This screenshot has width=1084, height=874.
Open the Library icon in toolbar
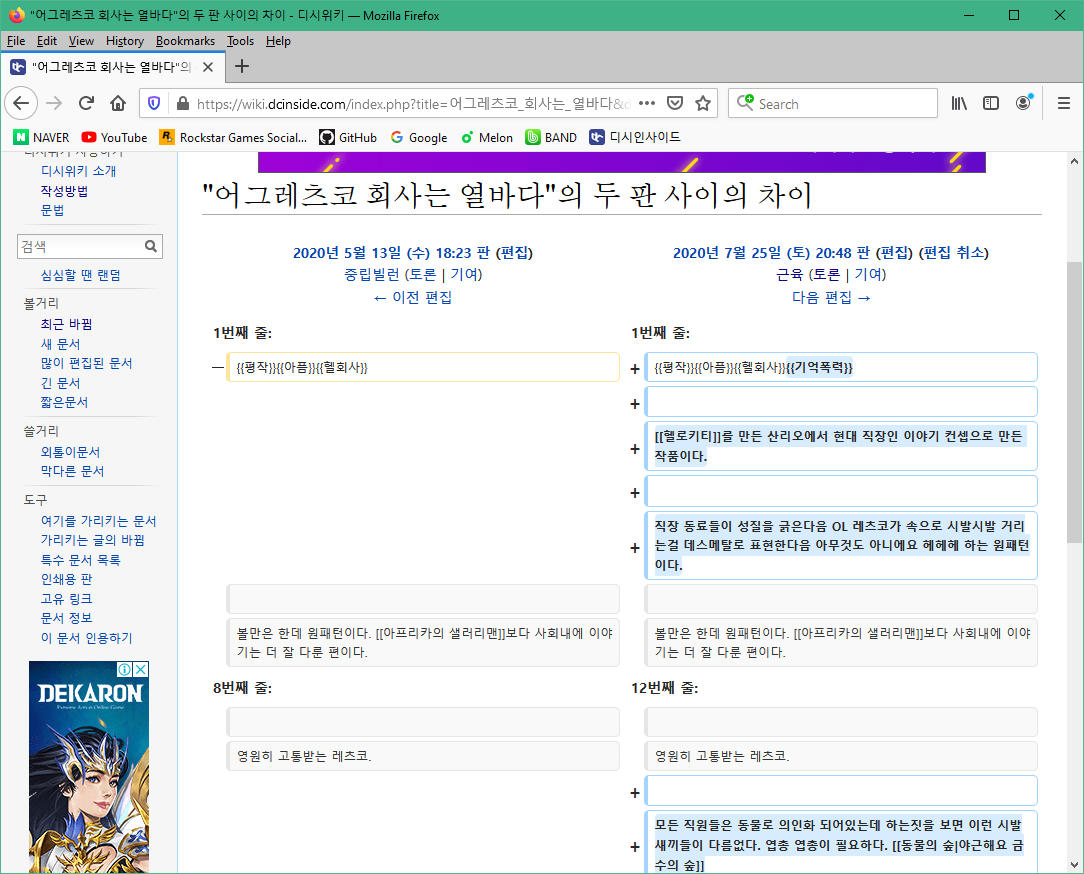coord(959,103)
